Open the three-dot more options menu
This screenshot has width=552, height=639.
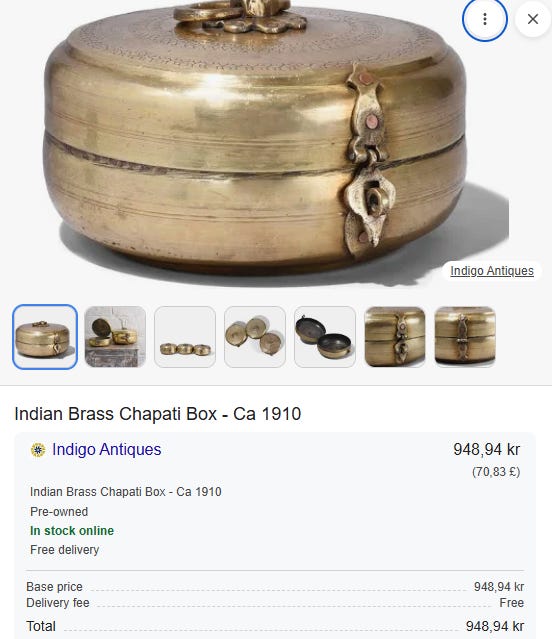point(485,19)
